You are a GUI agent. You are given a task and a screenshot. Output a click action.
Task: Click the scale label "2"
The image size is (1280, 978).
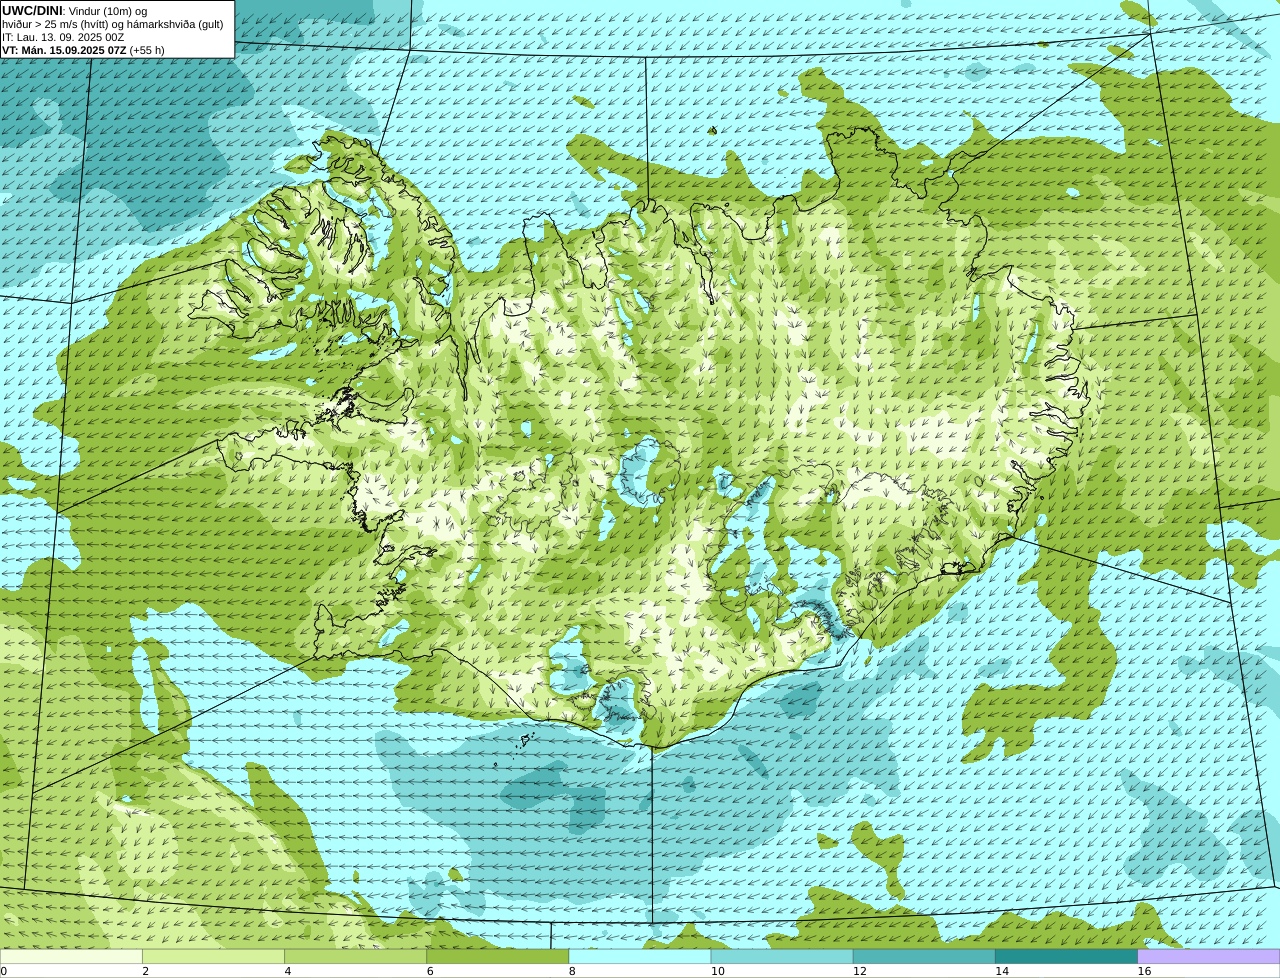click(145, 971)
